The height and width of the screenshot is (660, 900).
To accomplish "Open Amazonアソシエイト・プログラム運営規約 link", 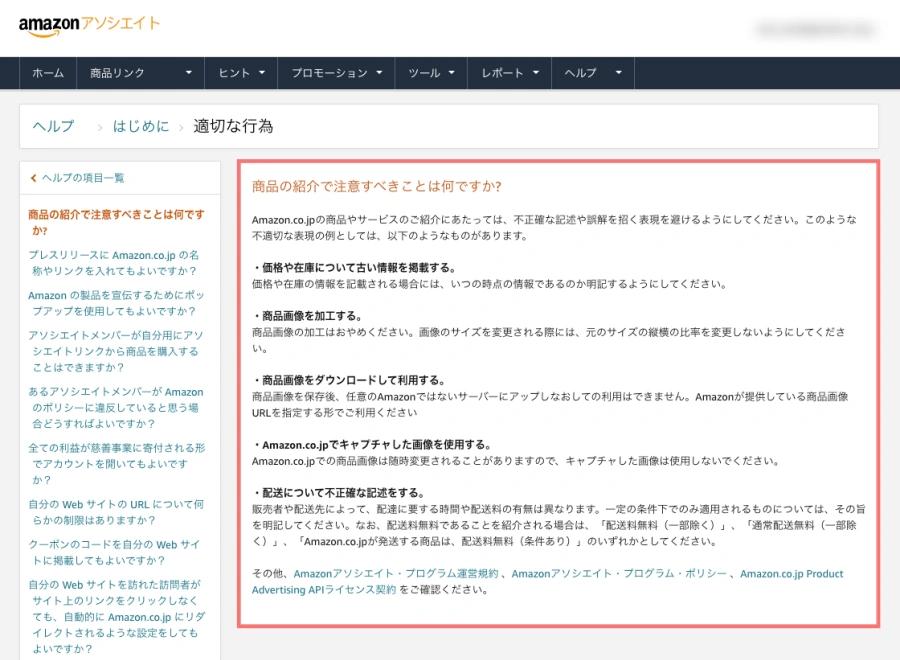I will pos(396,573).
